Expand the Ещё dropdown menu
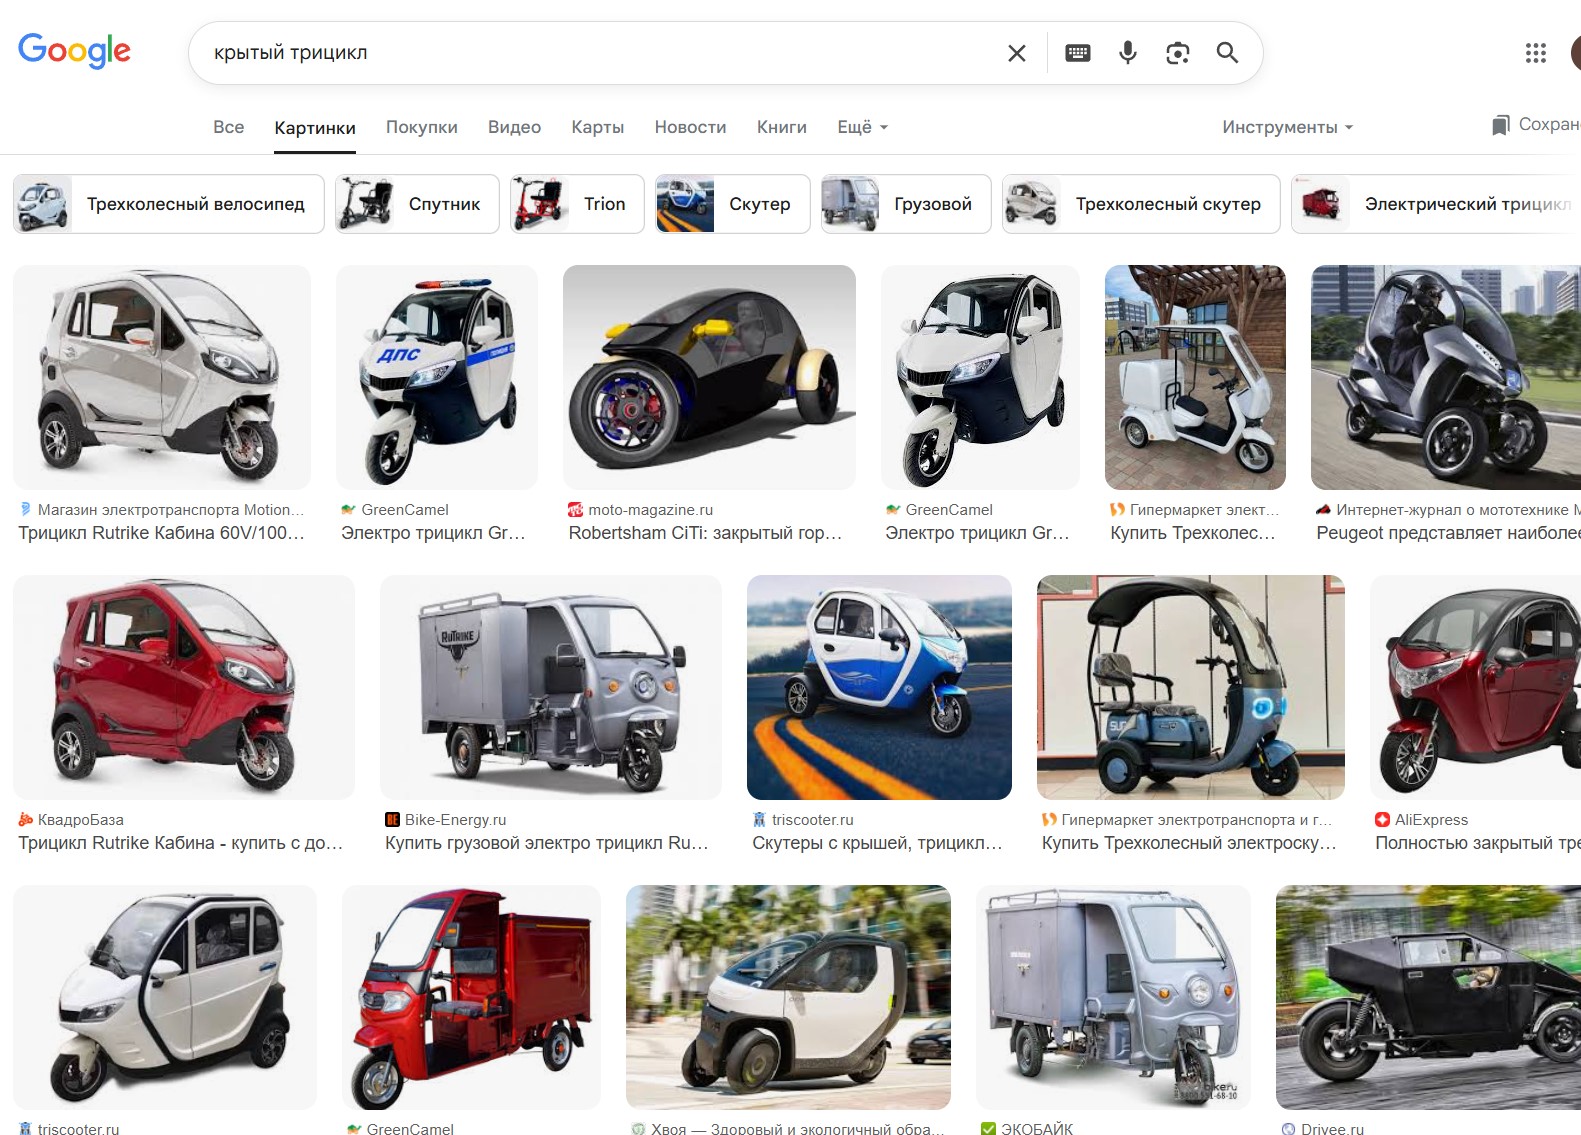1581x1135 pixels. [x=862, y=127]
